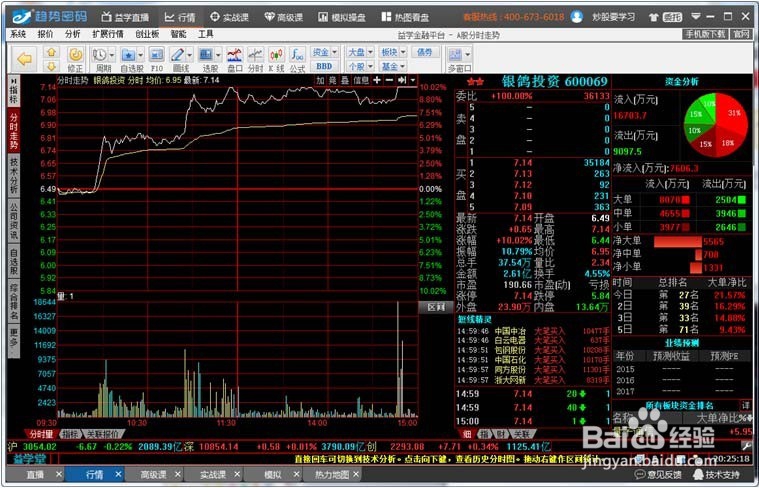
Task: Click the 多窗口 multi-window icon
Action: click(455, 55)
